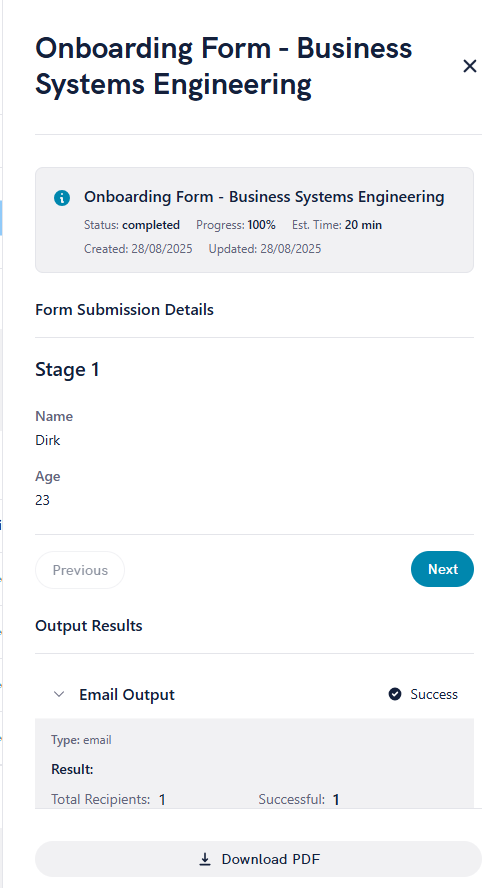Click the Total Recipients count
Image resolution: width=502 pixels, height=888 pixels.
[x=162, y=800]
